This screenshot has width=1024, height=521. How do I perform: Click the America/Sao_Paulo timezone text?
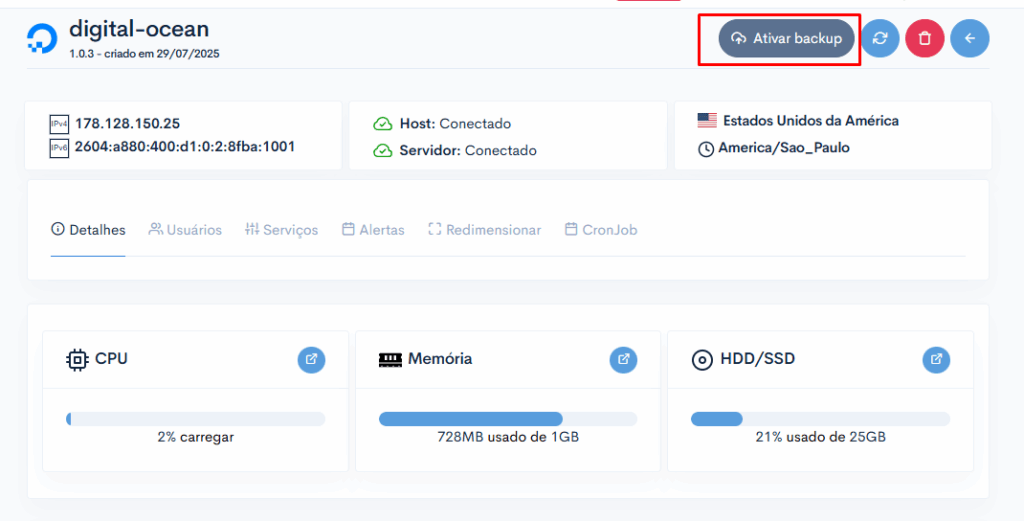pos(784,148)
